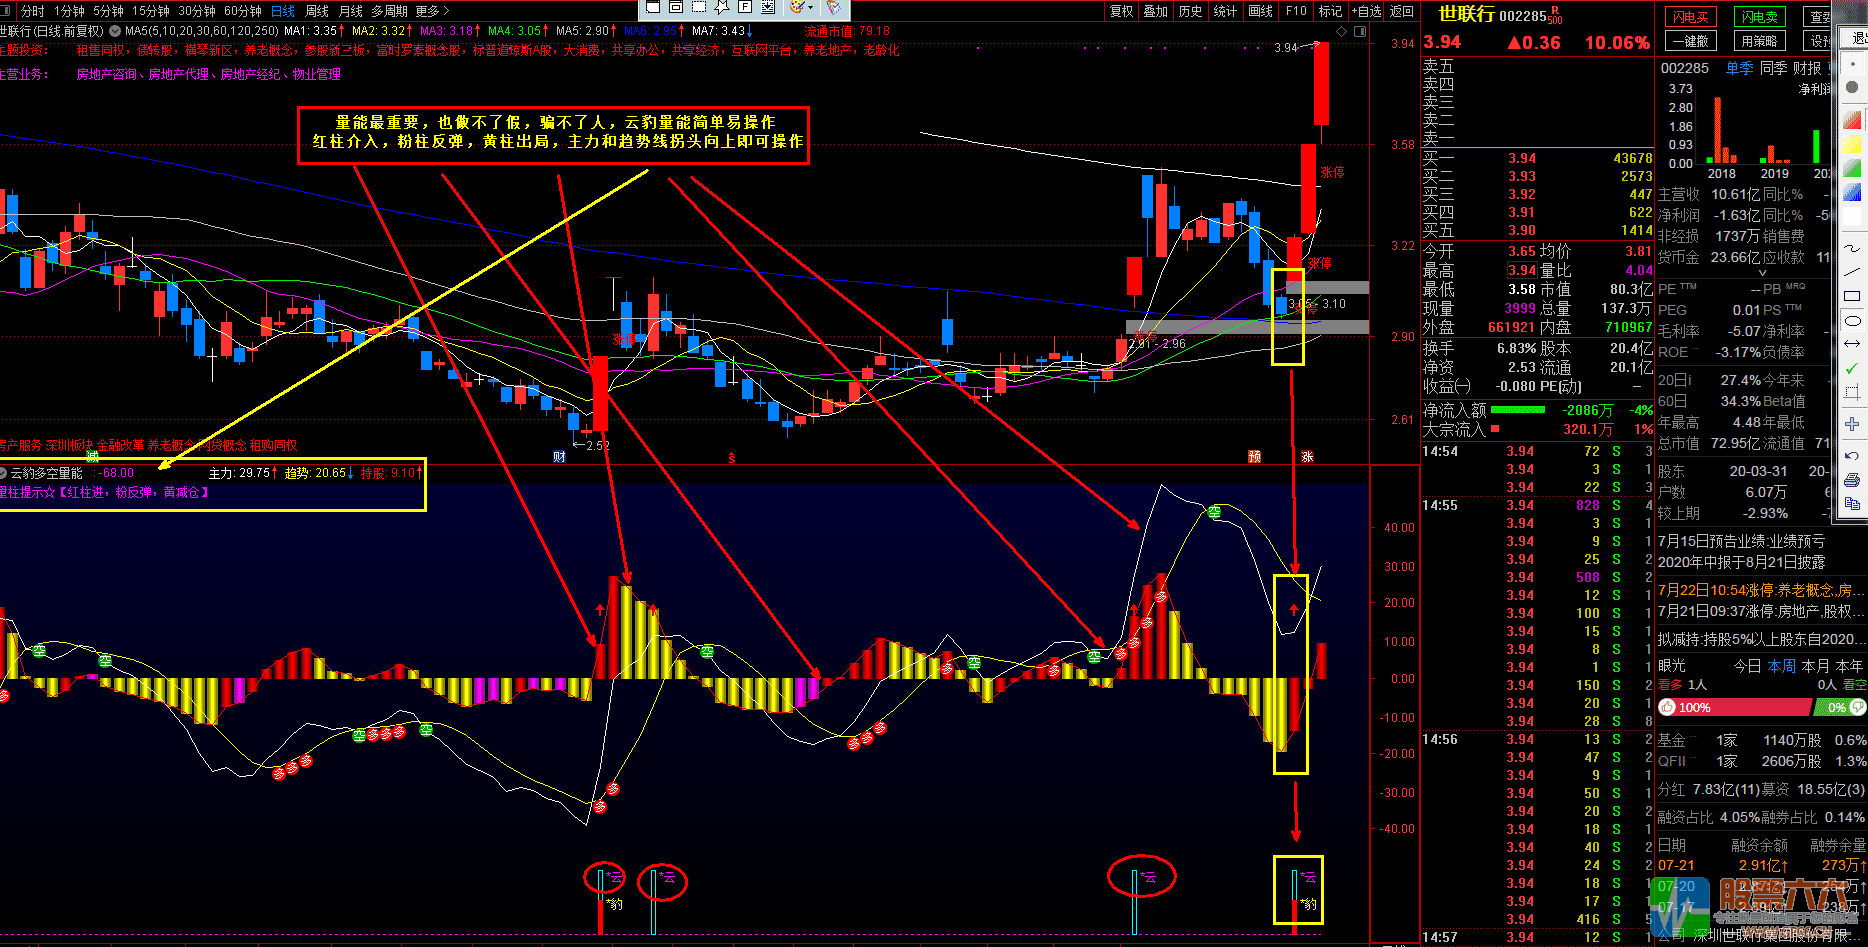The width and height of the screenshot is (1868, 947).
Task: Select the large dot pen size
Action: tap(1852, 87)
